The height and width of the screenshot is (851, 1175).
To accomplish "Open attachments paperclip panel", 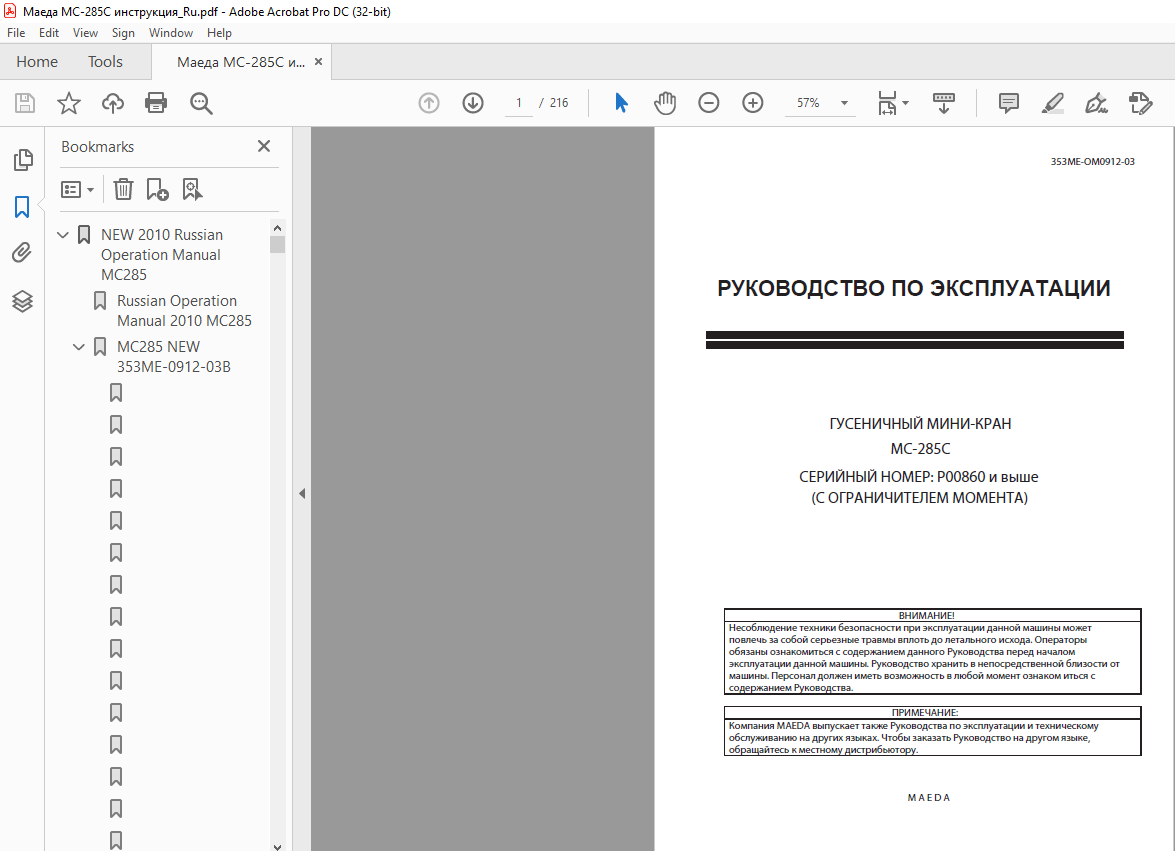I will tap(22, 252).
